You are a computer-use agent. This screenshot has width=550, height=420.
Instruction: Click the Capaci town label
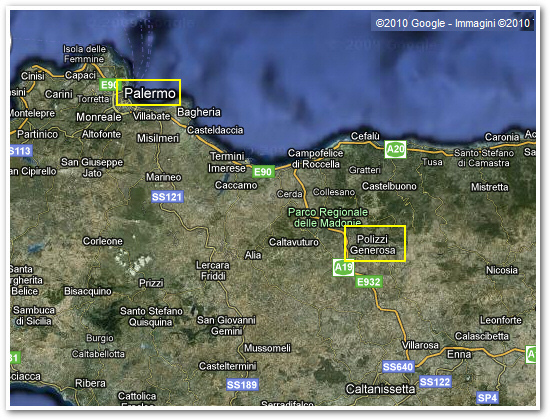(x=80, y=75)
